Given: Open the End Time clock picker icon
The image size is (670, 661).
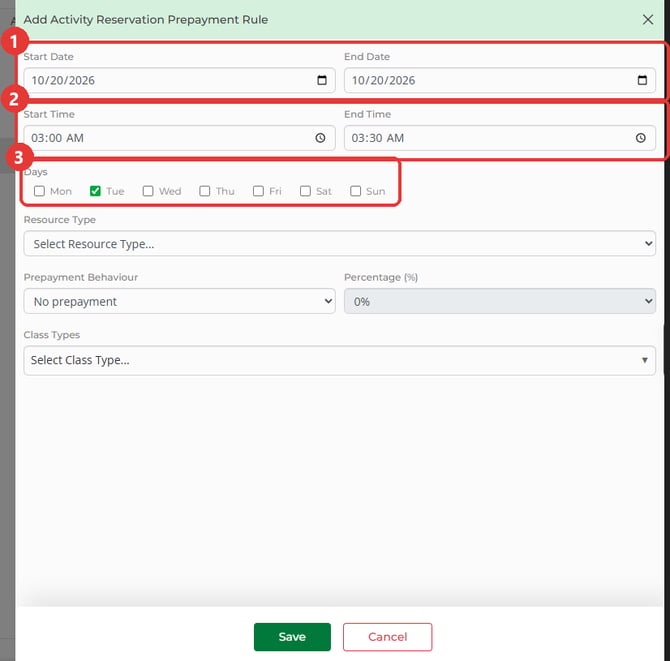Looking at the screenshot, I should [640, 138].
